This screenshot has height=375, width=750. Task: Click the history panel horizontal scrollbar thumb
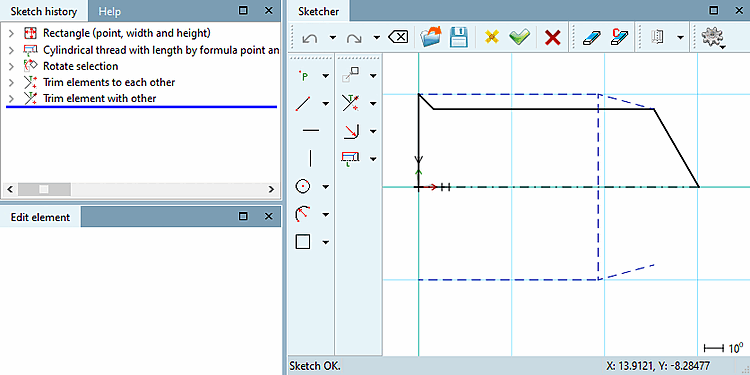tap(44, 189)
